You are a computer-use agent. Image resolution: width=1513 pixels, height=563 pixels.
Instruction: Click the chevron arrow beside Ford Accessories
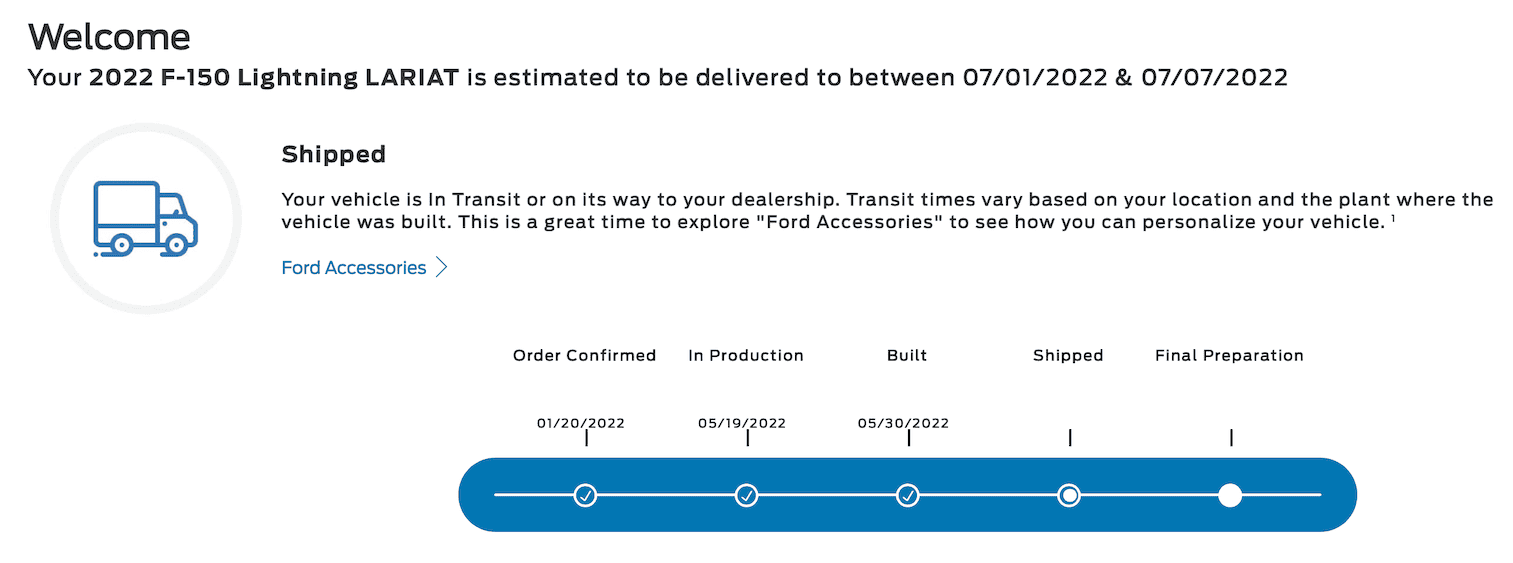pos(442,268)
